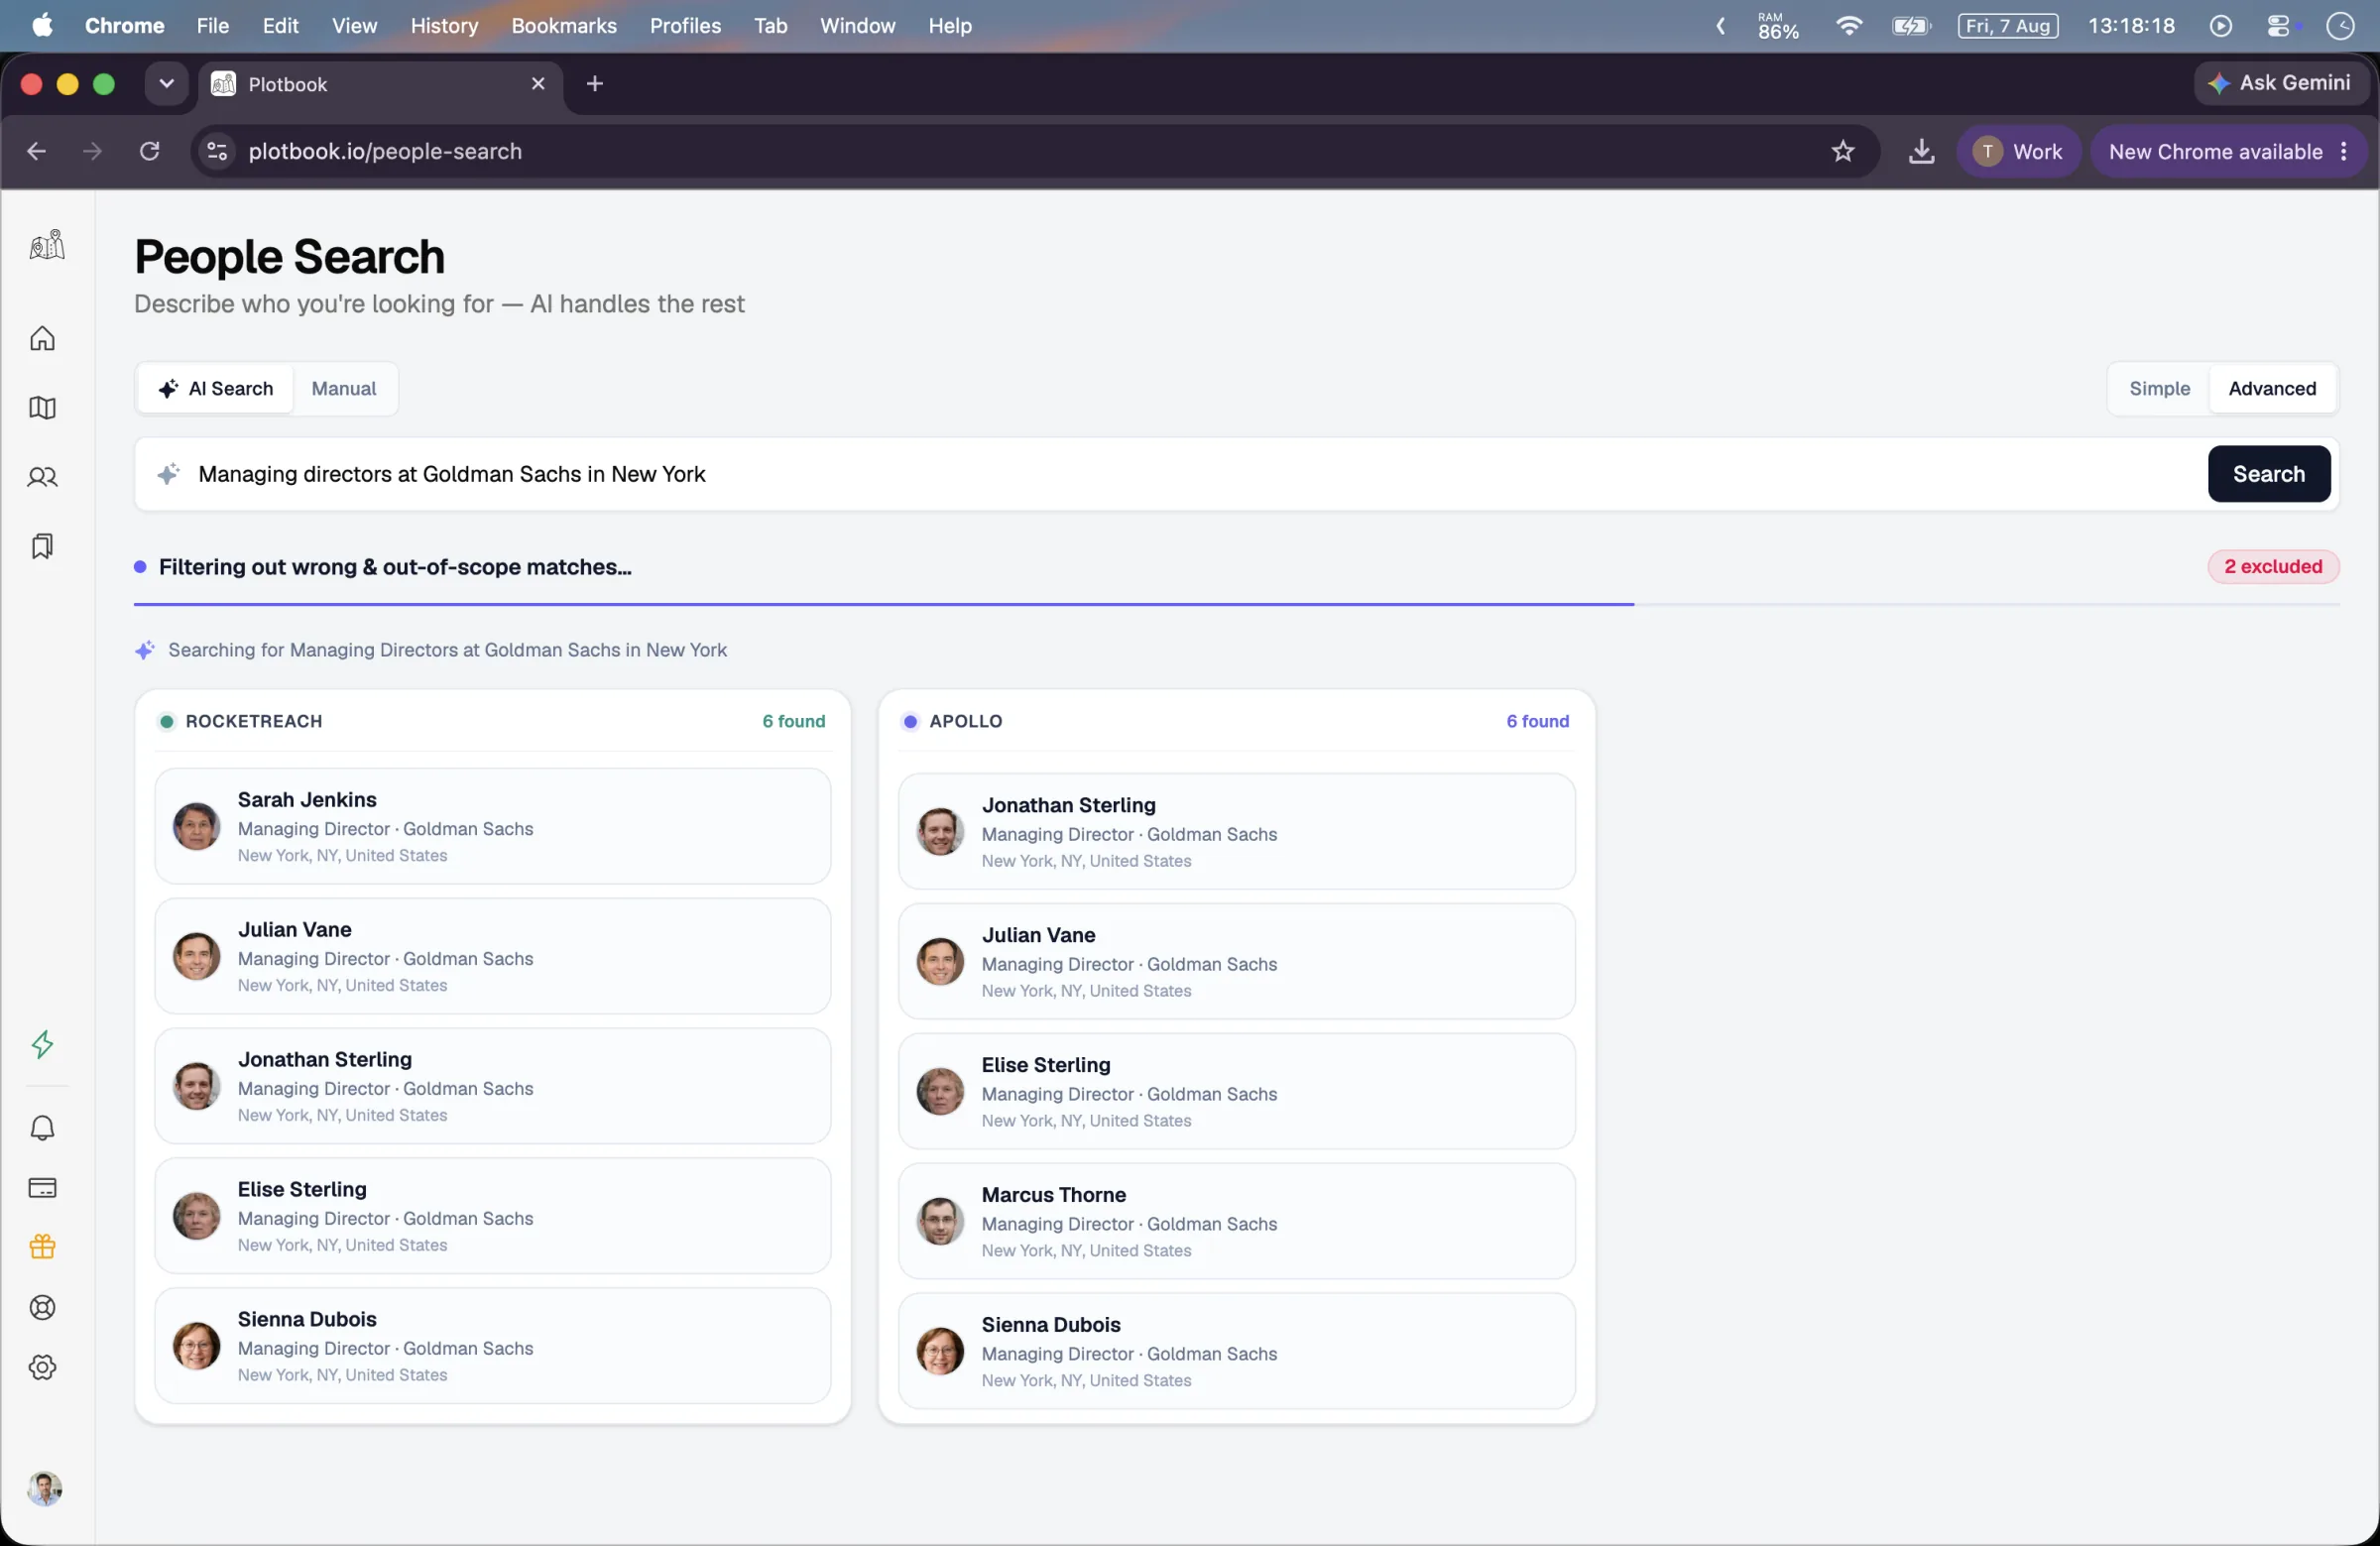Open Elise Sterling result in RocketReach
This screenshot has height=1546, width=2380.
(492, 1216)
